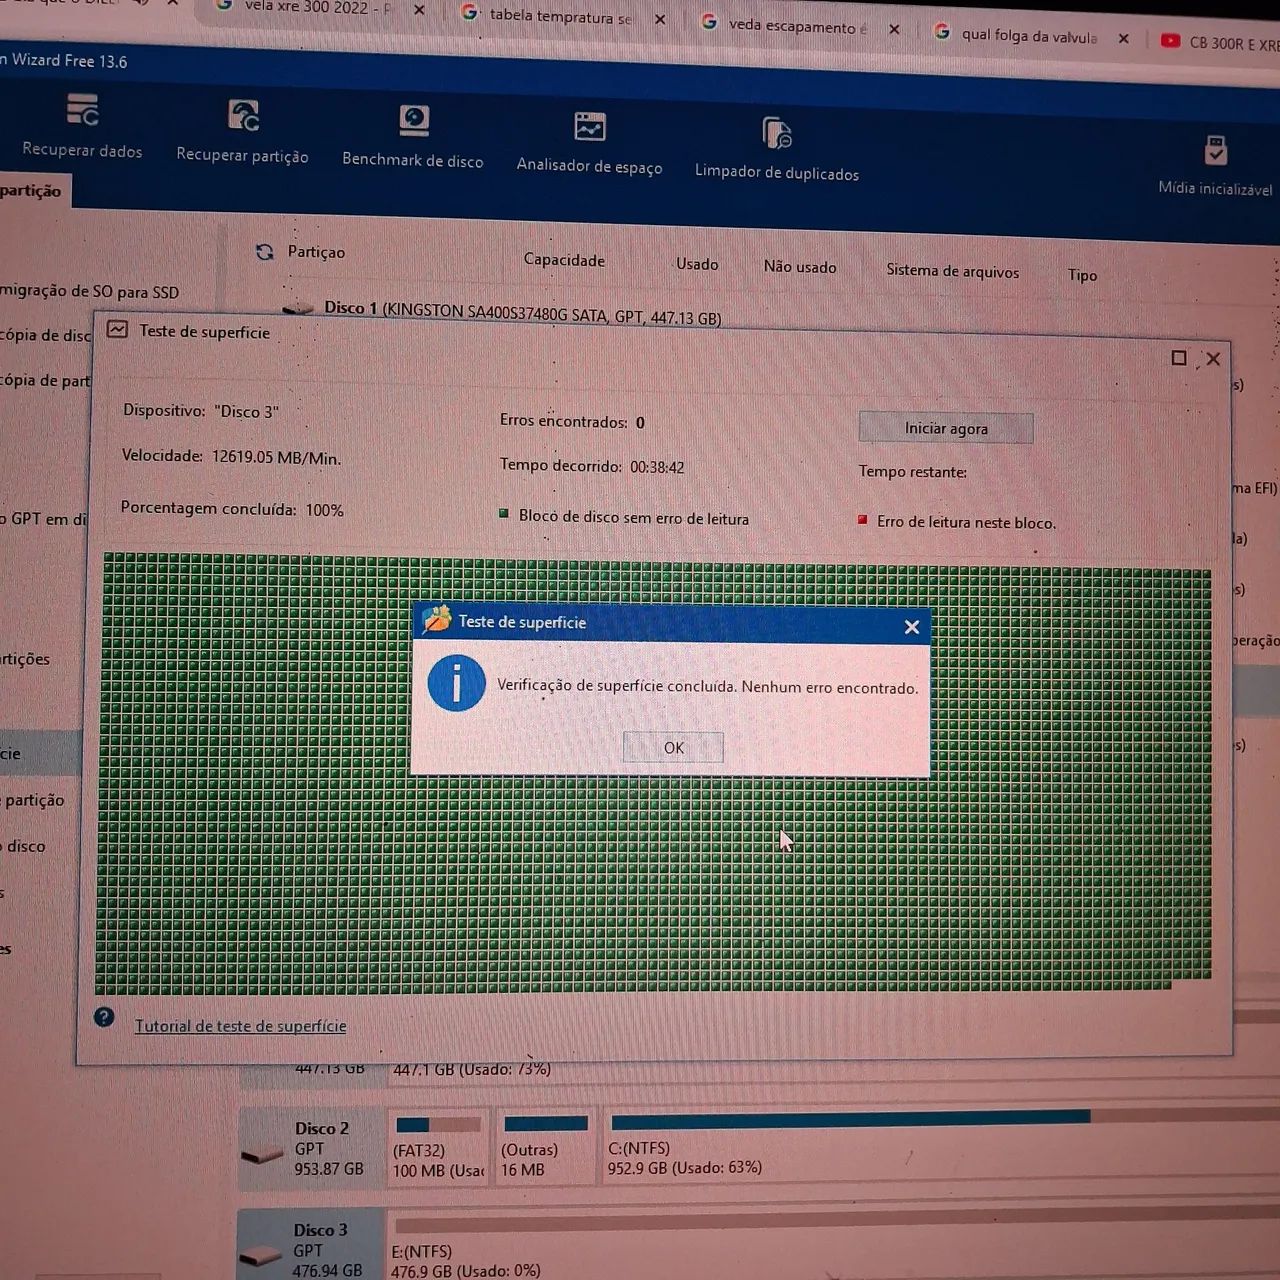Image resolution: width=1280 pixels, height=1280 pixels.
Task: Select the Outras 16 MB partition
Action: point(546,1147)
